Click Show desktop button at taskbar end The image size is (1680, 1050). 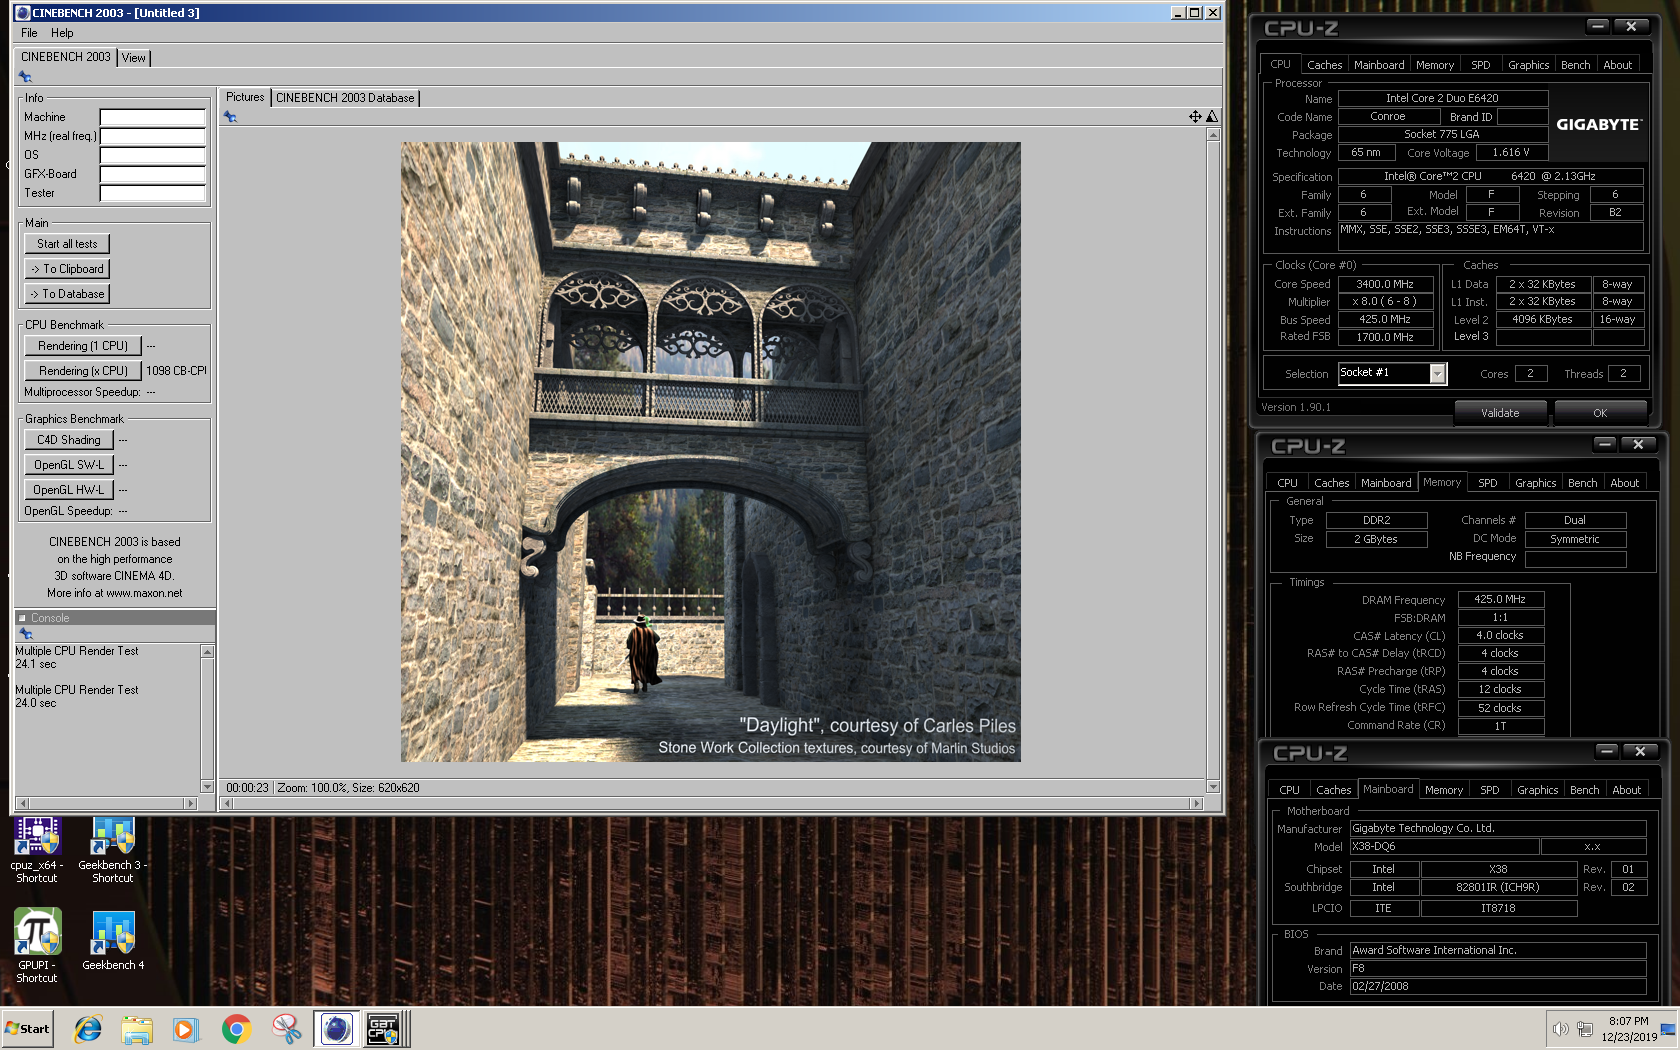tap(1668, 1029)
